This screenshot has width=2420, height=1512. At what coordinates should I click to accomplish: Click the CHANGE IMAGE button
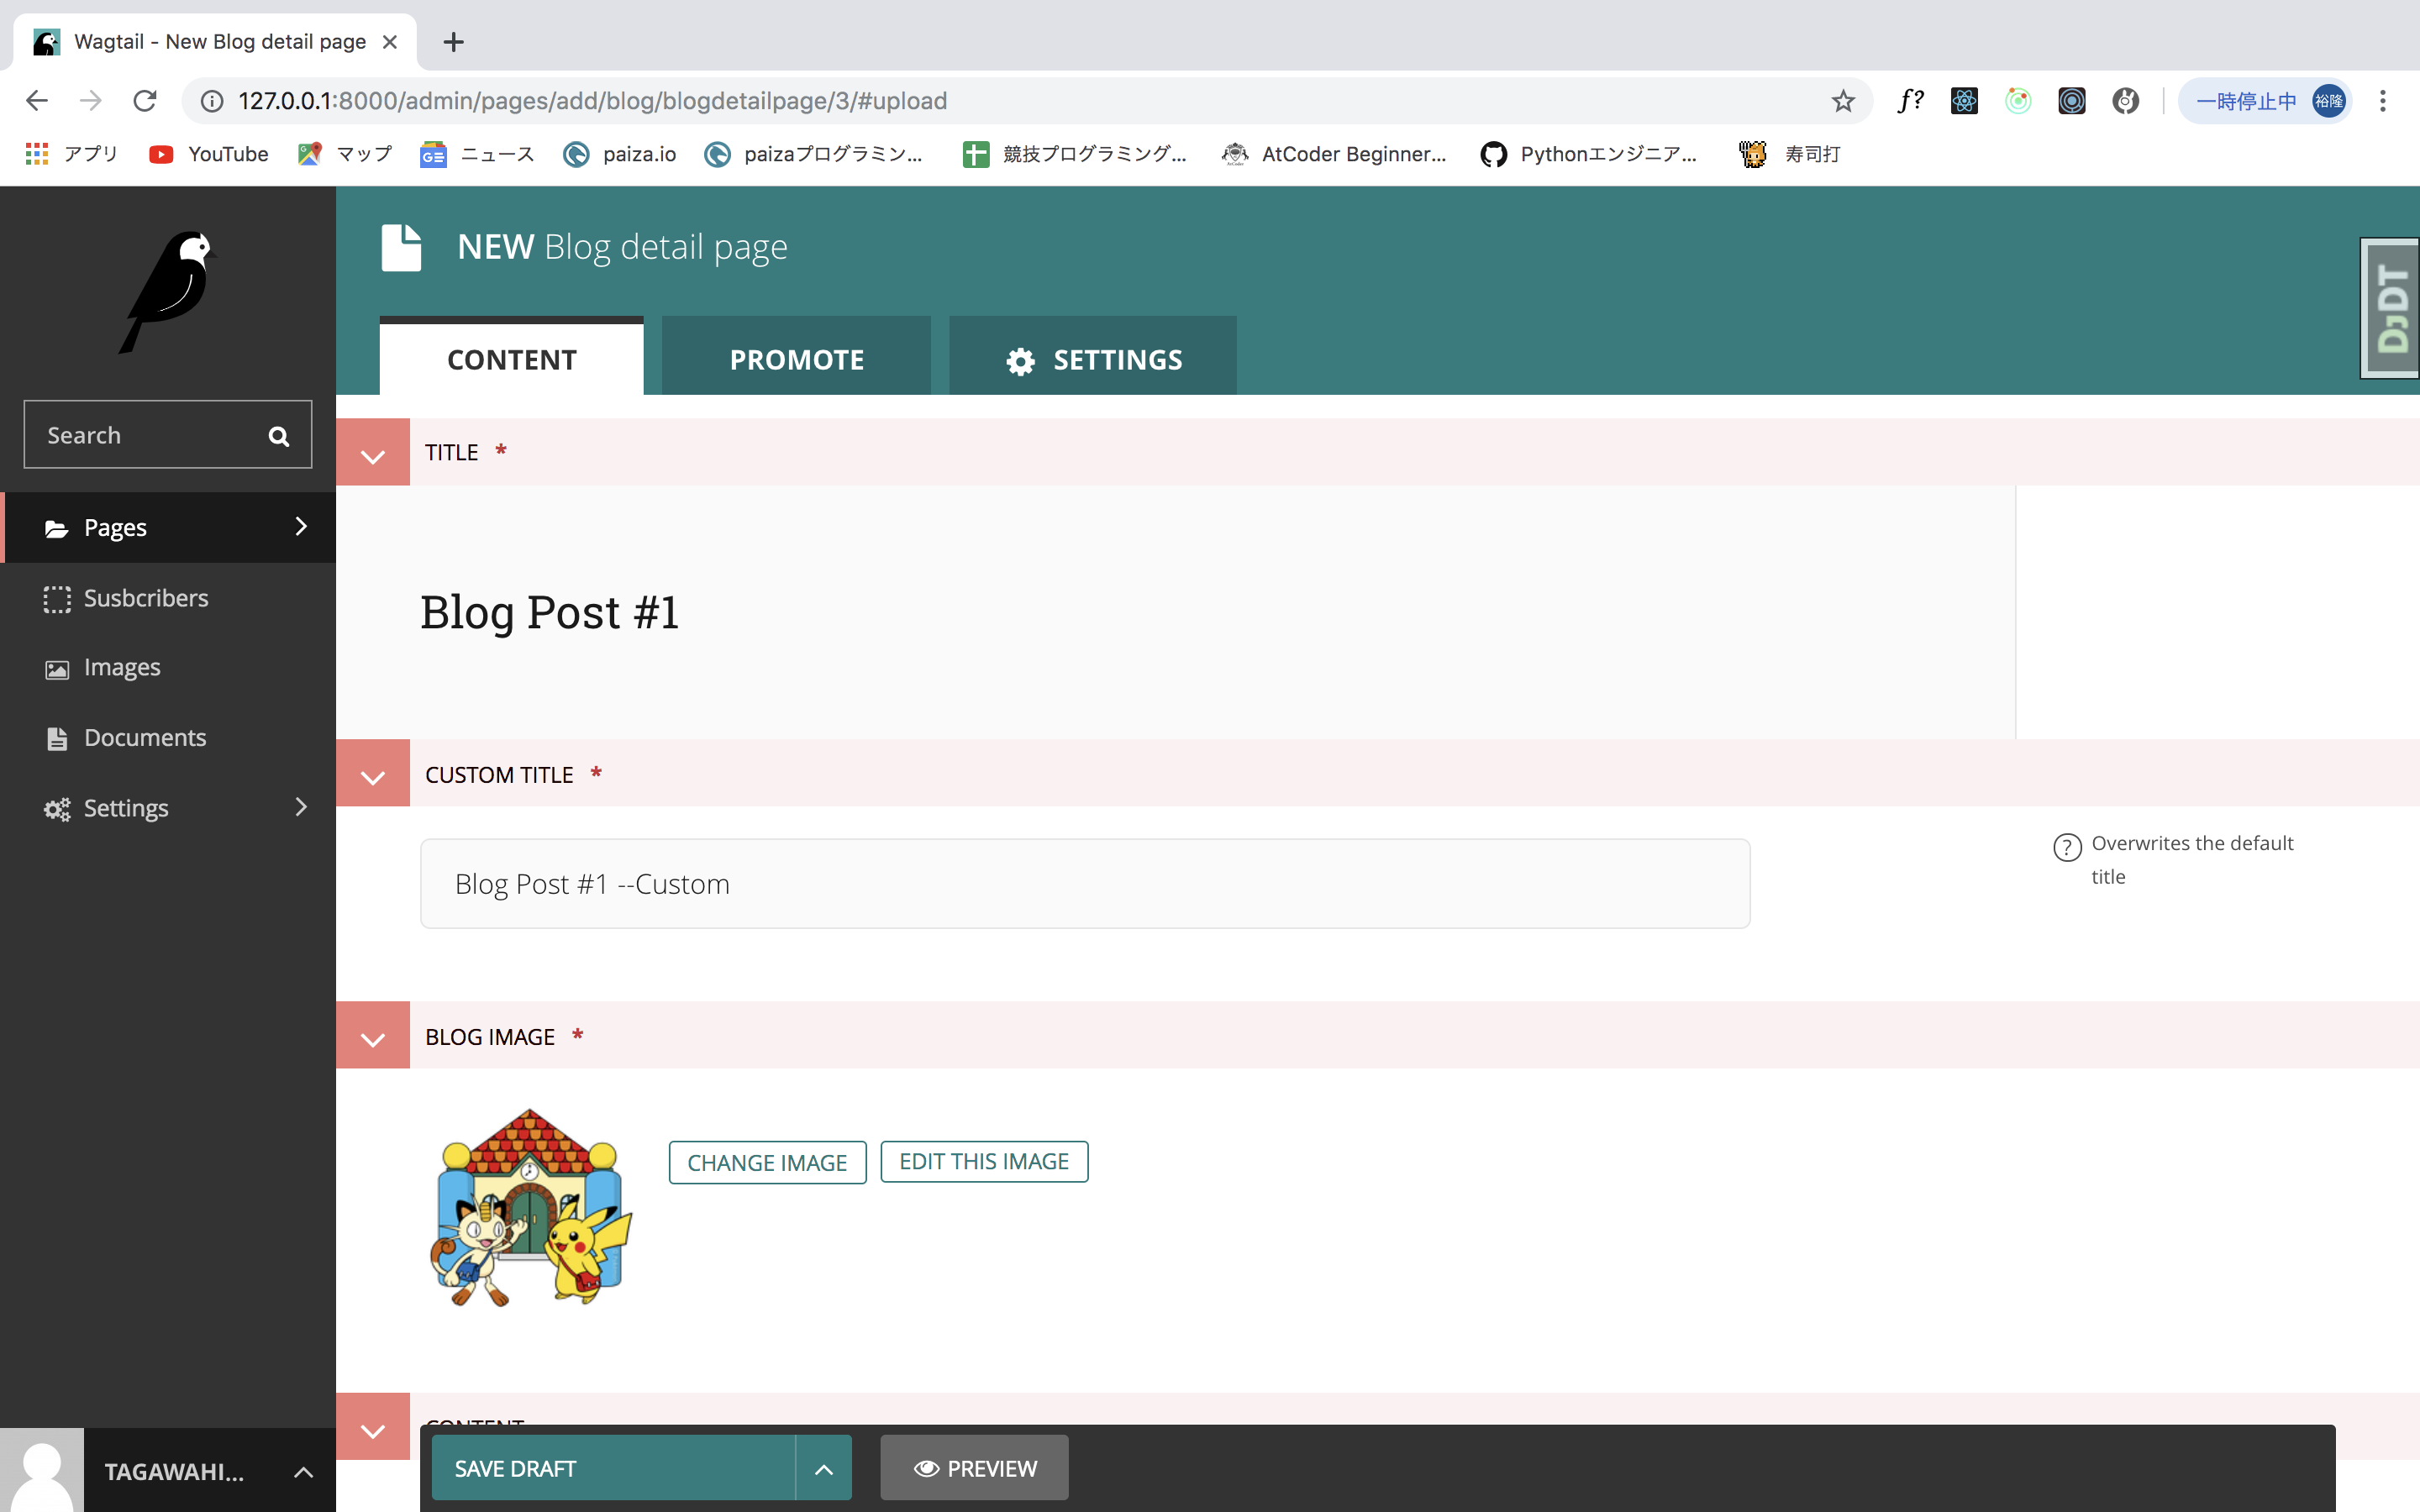tap(765, 1160)
